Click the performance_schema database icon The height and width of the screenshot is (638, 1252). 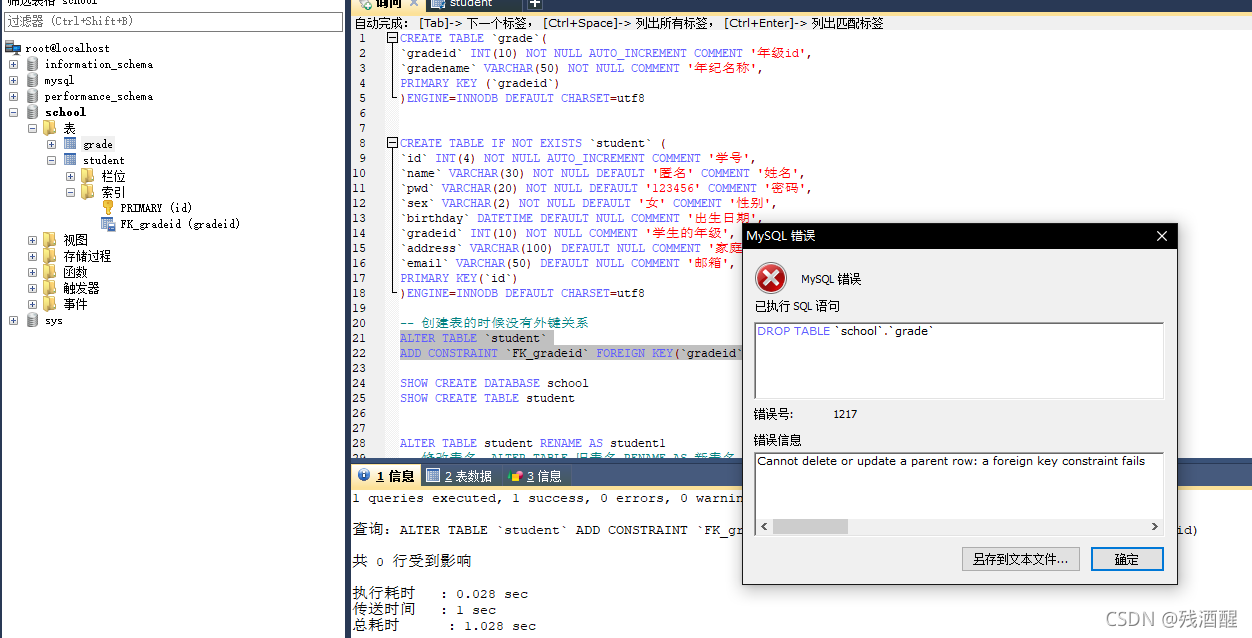[x=33, y=96]
